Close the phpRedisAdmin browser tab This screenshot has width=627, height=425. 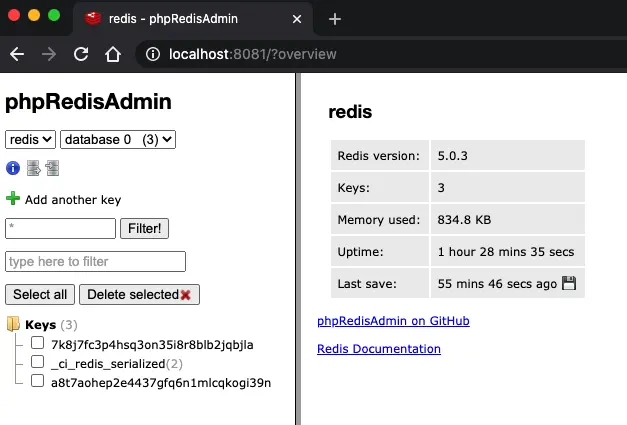tap(297, 19)
